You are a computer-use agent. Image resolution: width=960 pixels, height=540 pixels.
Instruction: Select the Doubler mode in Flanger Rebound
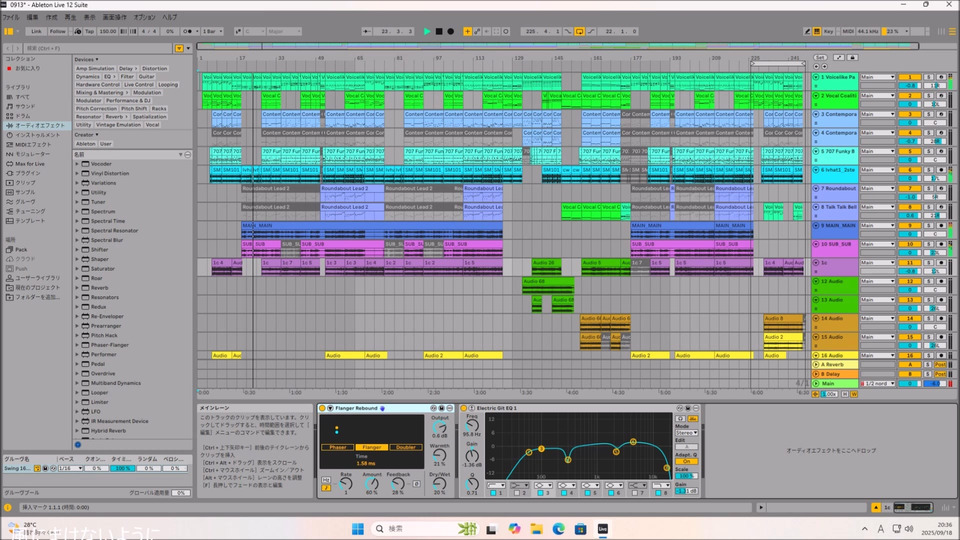tap(405, 447)
